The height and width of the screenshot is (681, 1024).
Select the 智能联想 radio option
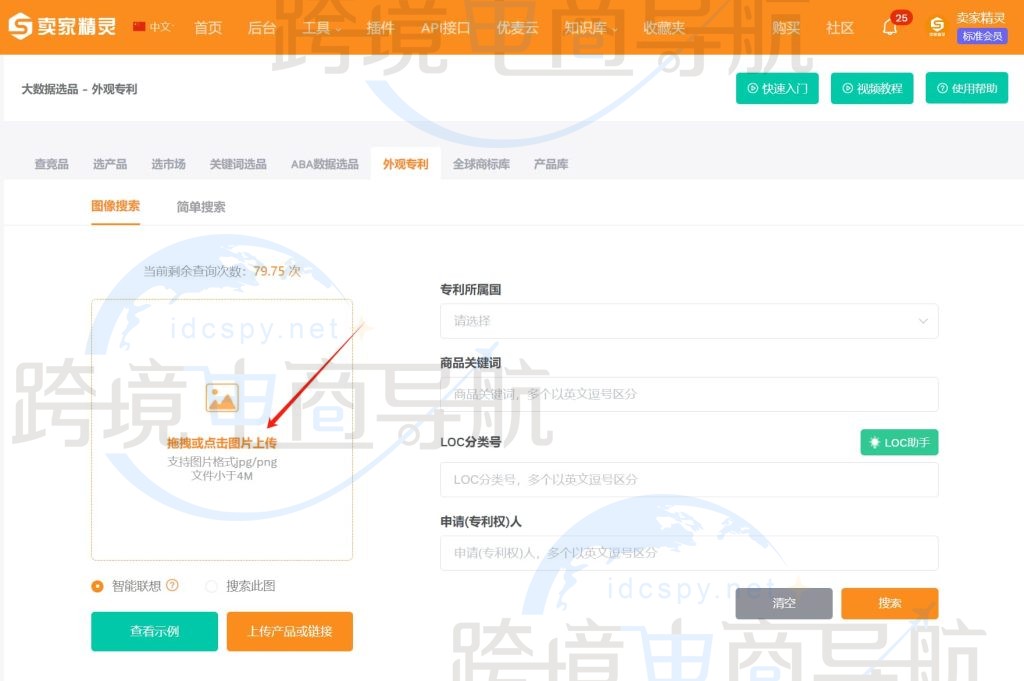[97, 586]
